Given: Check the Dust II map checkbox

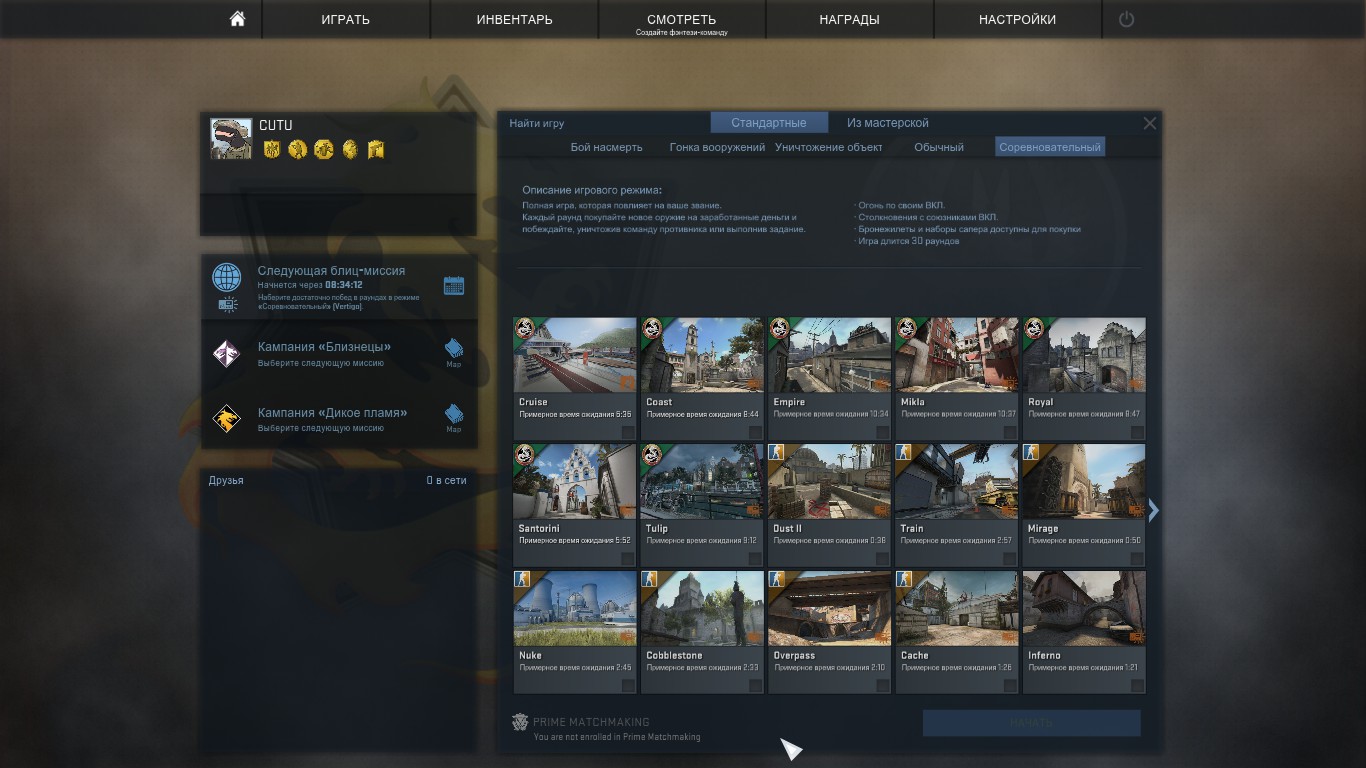Looking at the screenshot, I should [x=883, y=559].
